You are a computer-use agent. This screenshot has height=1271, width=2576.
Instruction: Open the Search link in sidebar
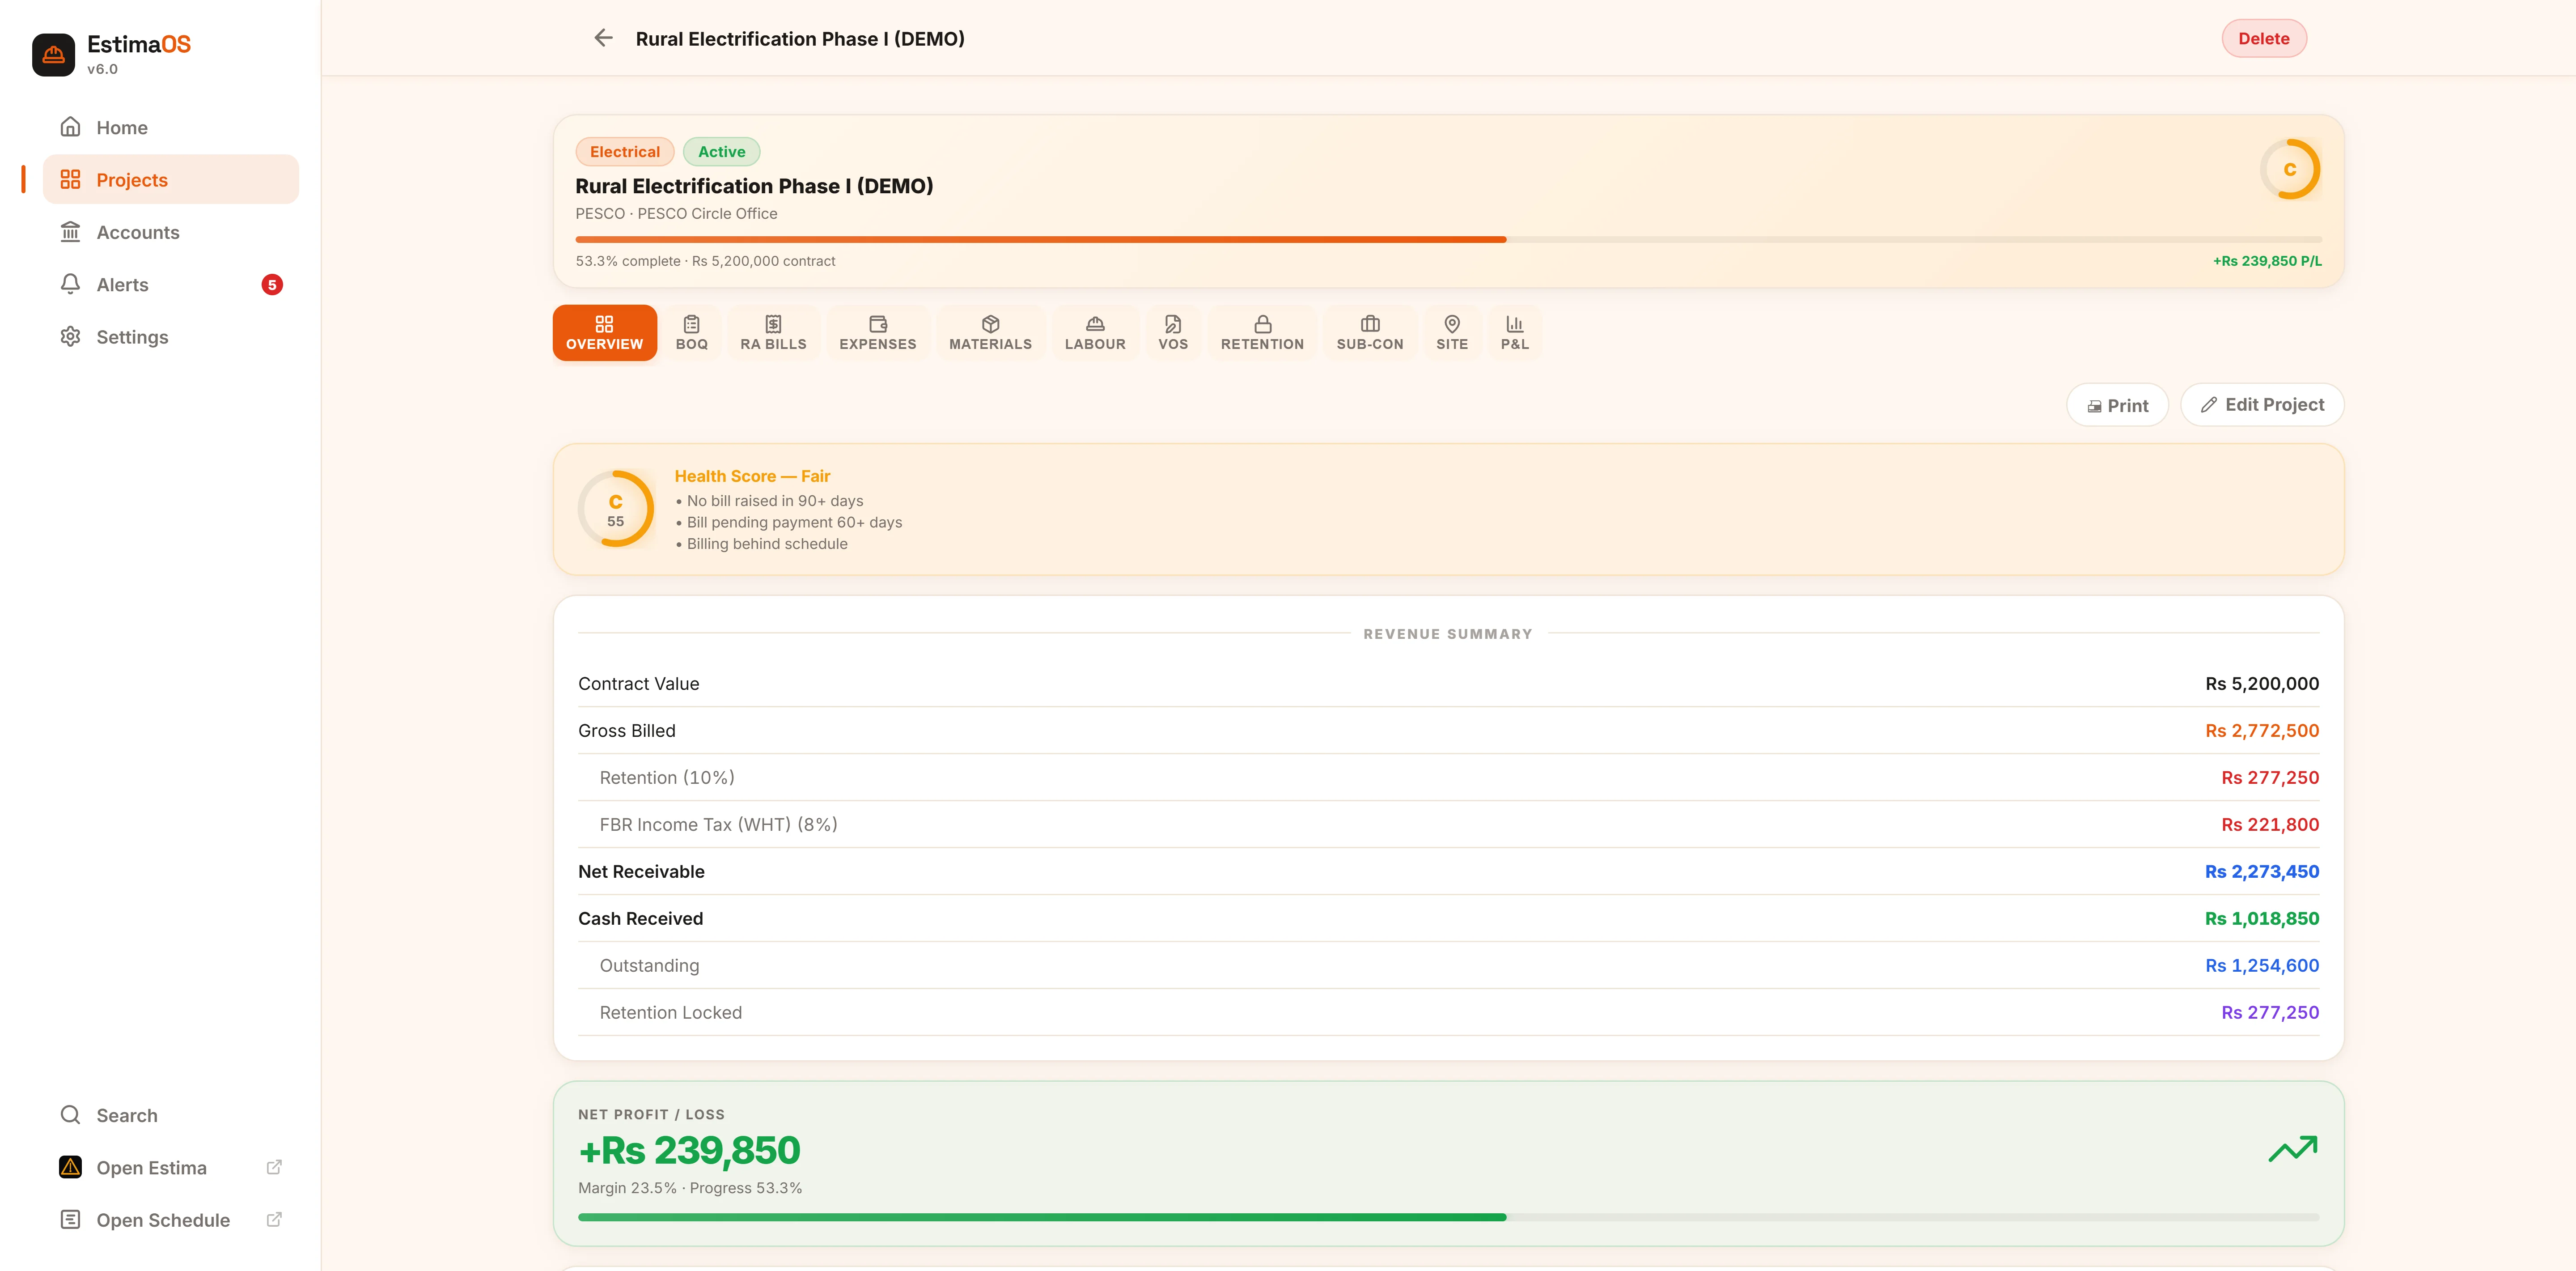171,1115
